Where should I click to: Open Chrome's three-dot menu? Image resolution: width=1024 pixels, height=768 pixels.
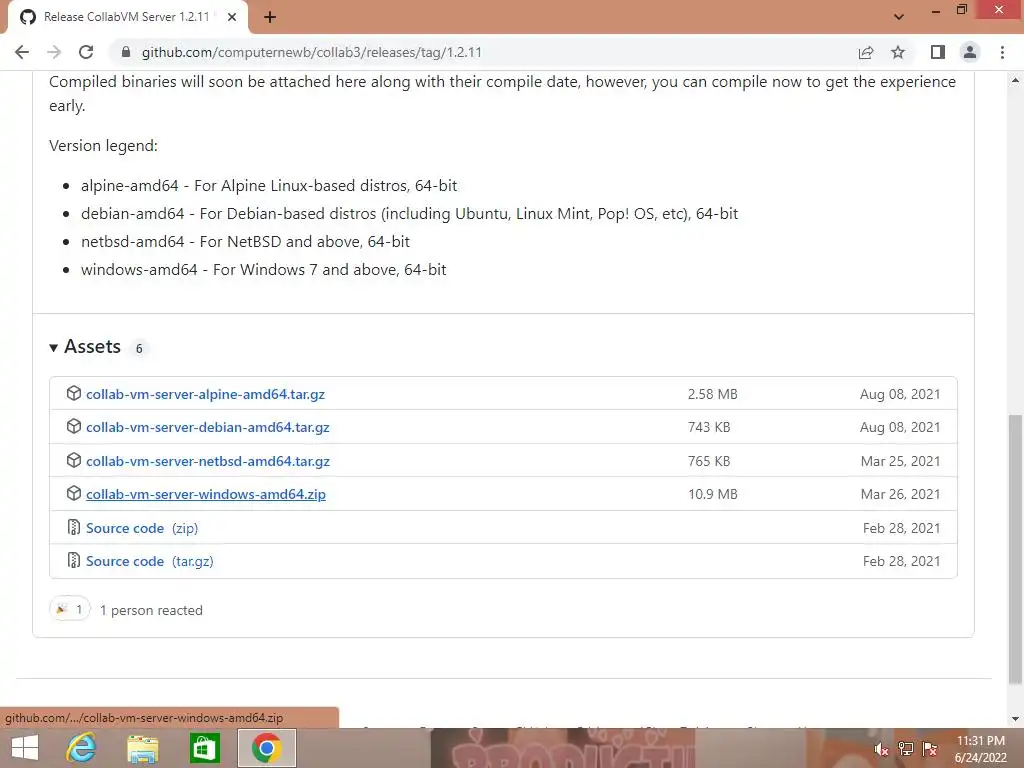(x=1002, y=52)
